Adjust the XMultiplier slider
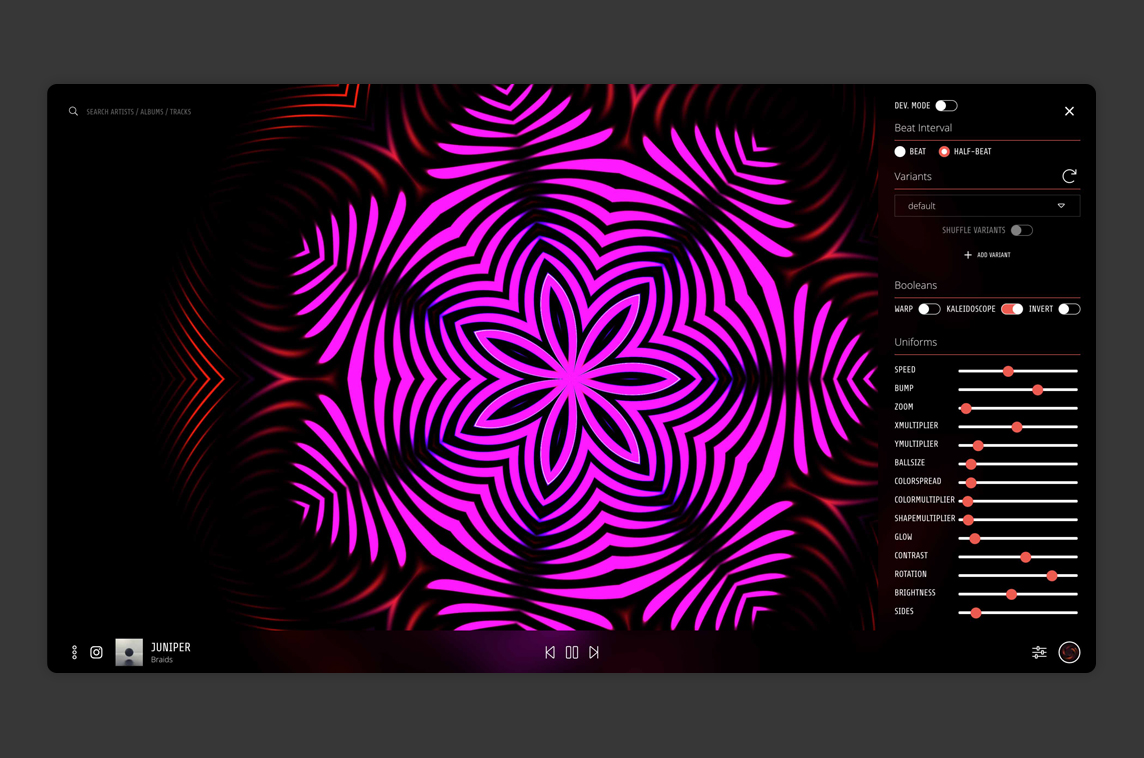The height and width of the screenshot is (758, 1144). [1017, 427]
